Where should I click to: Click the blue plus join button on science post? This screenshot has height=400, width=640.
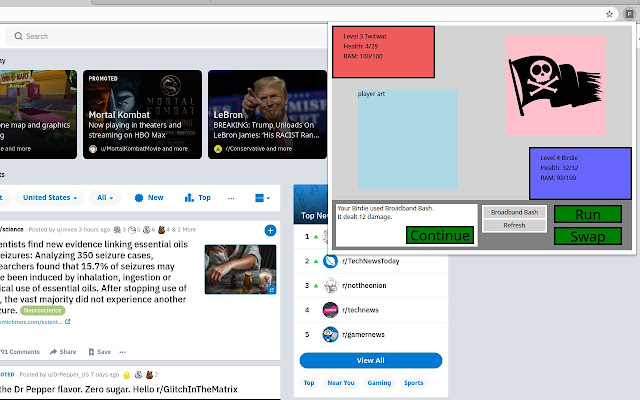pos(270,230)
